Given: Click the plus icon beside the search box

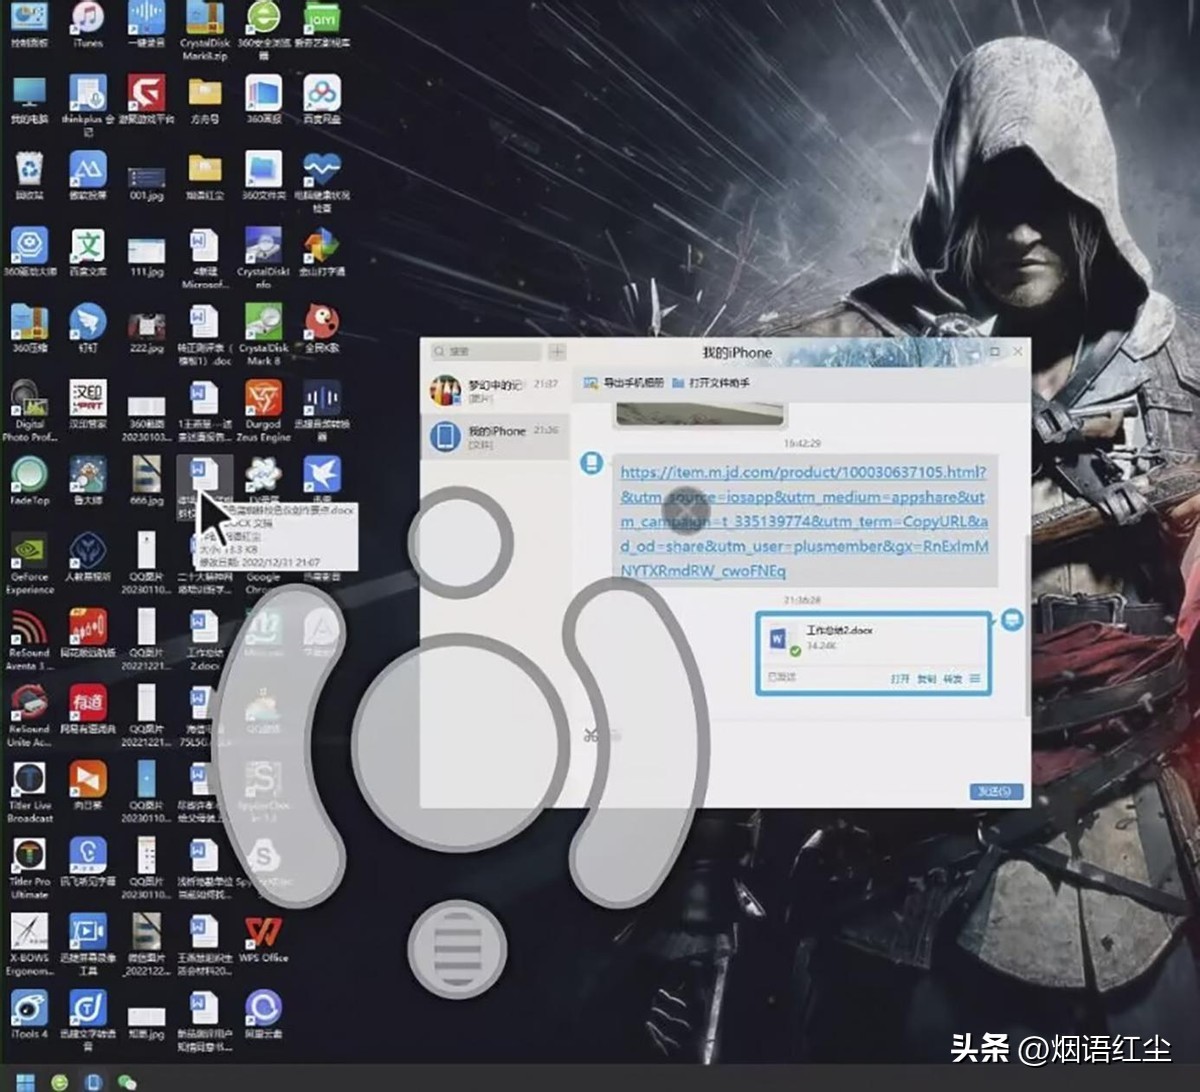Looking at the screenshot, I should [557, 352].
